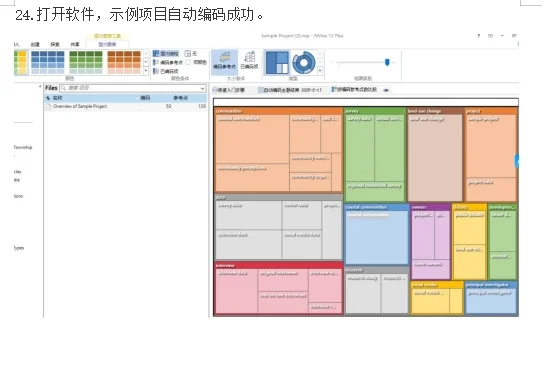The image size is (550, 385).
Task: Click the icon on 按编码参考点数比较 document tab
Action: (334, 90)
